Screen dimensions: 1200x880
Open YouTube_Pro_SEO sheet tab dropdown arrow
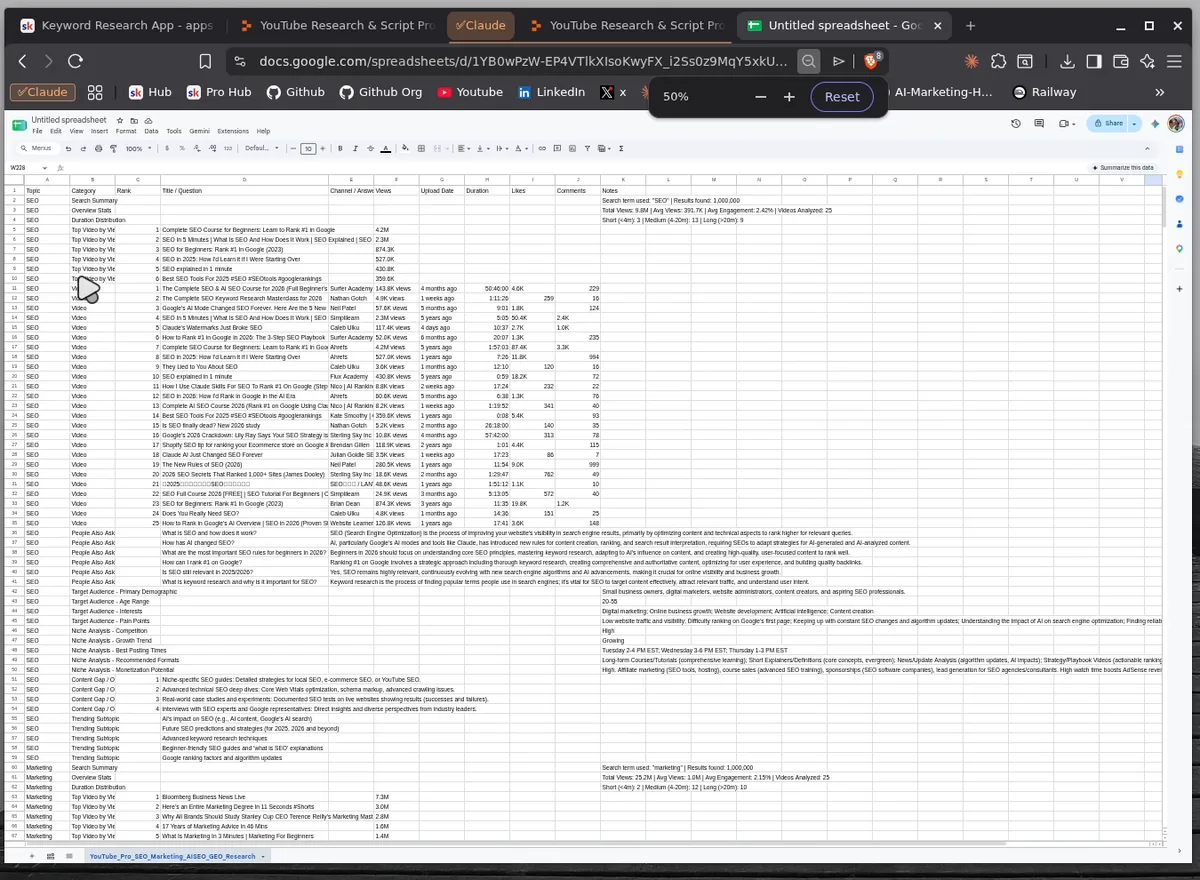263,856
